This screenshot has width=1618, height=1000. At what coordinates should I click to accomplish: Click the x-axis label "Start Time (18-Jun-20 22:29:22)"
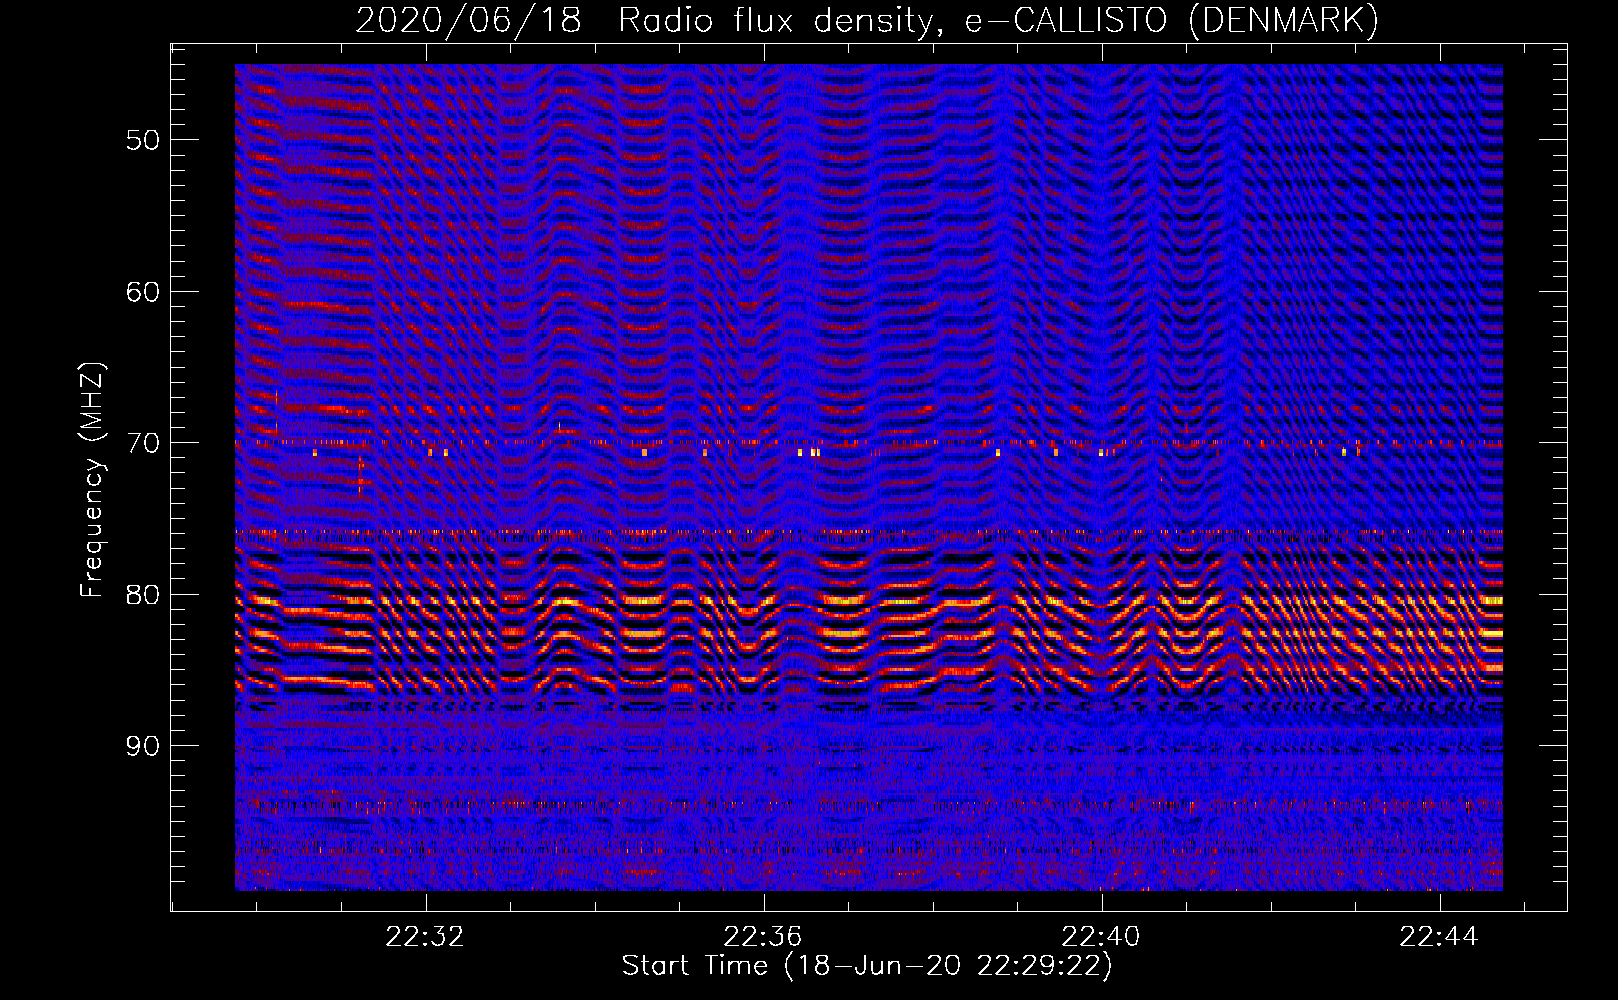(x=867, y=966)
